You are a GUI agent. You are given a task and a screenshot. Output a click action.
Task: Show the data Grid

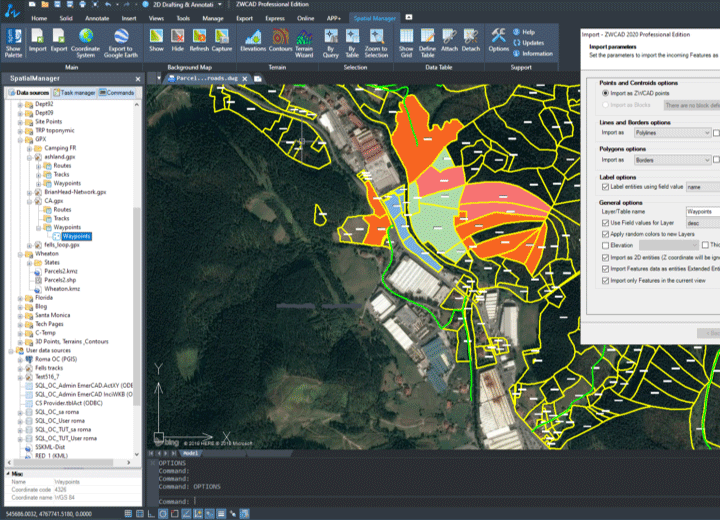click(406, 43)
